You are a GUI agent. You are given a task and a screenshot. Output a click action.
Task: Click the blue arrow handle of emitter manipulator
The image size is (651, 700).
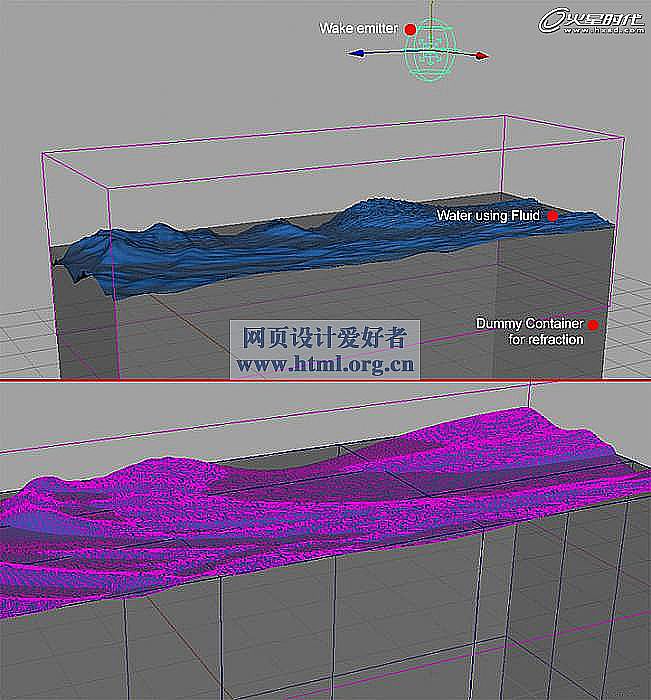click(x=356, y=54)
